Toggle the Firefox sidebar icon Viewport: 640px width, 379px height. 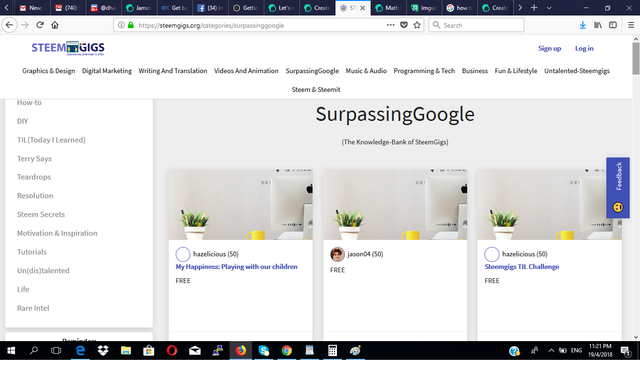pyautogui.click(x=613, y=25)
